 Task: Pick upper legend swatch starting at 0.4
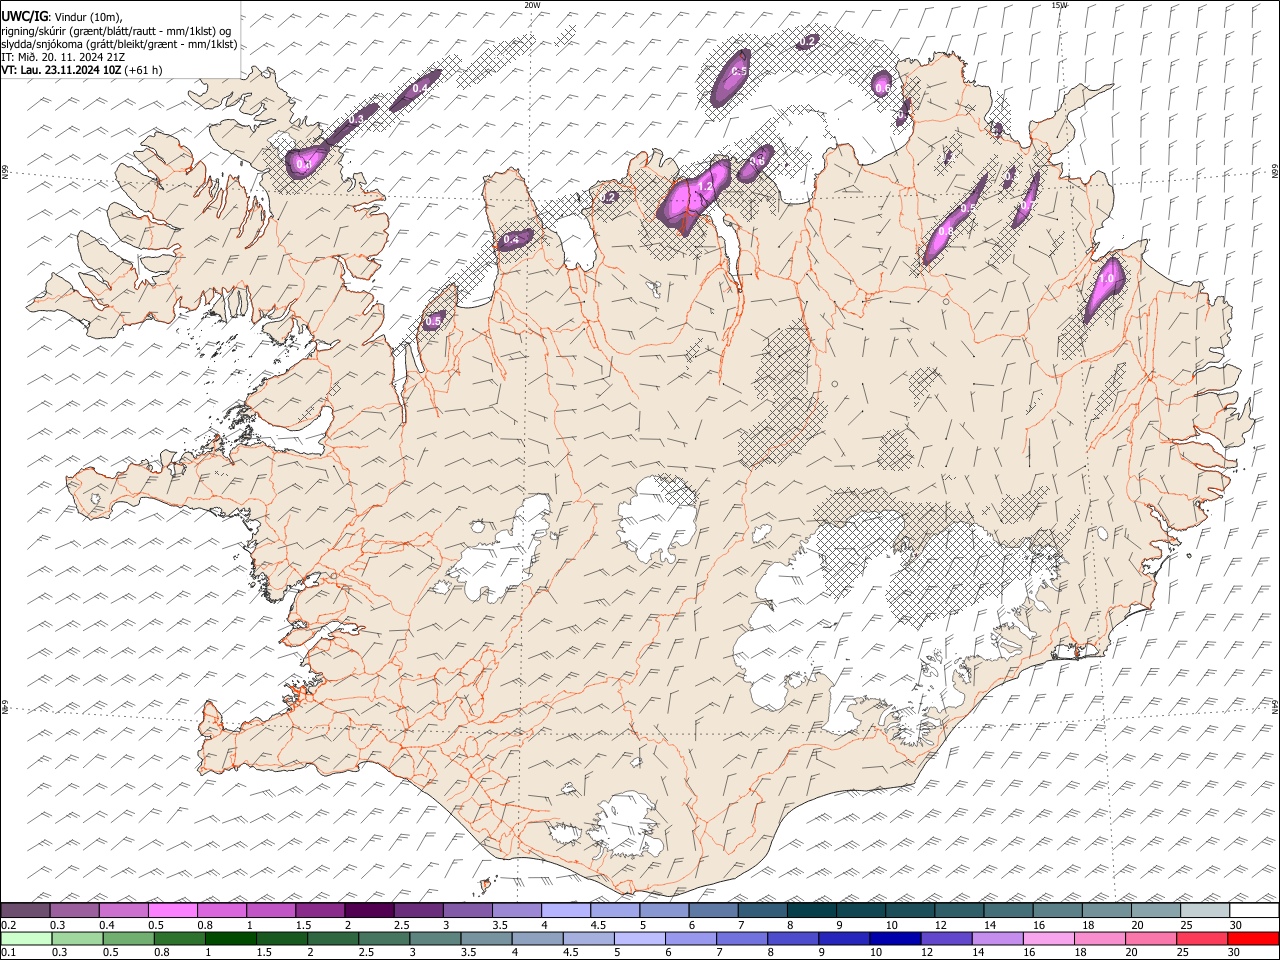pyautogui.click(x=123, y=911)
